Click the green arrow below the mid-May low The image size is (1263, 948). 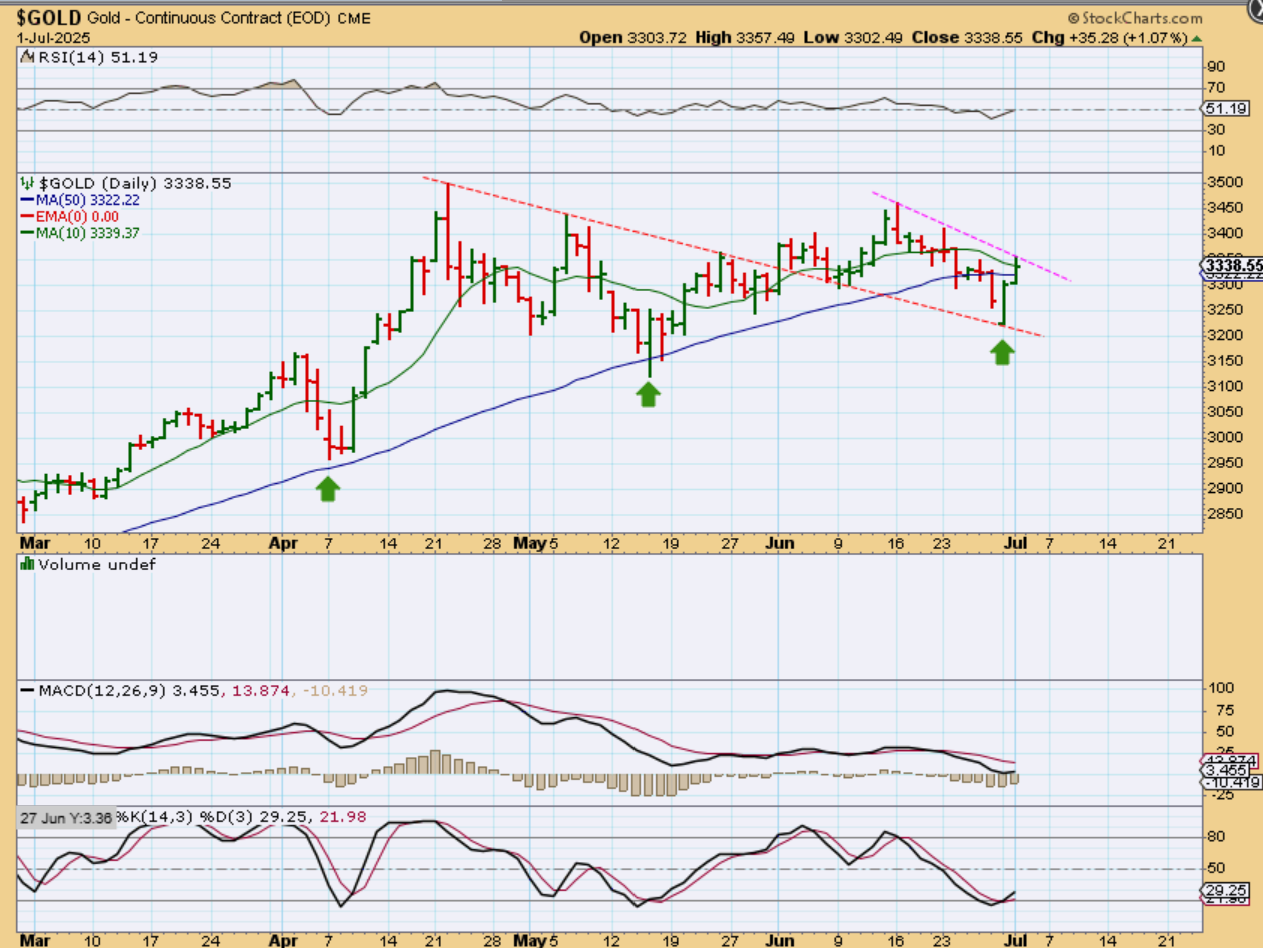pyautogui.click(x=648, y=394)
